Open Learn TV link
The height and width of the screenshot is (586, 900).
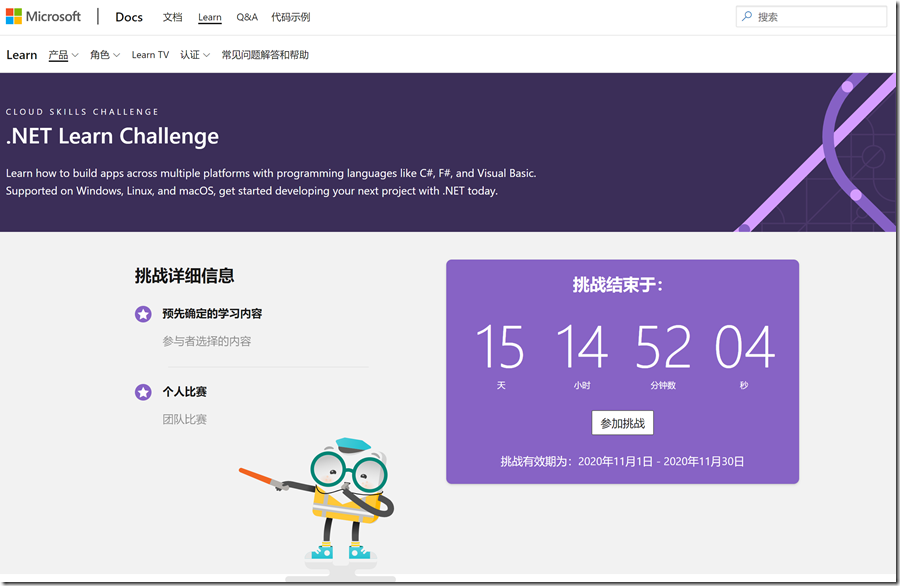point(150,55)
